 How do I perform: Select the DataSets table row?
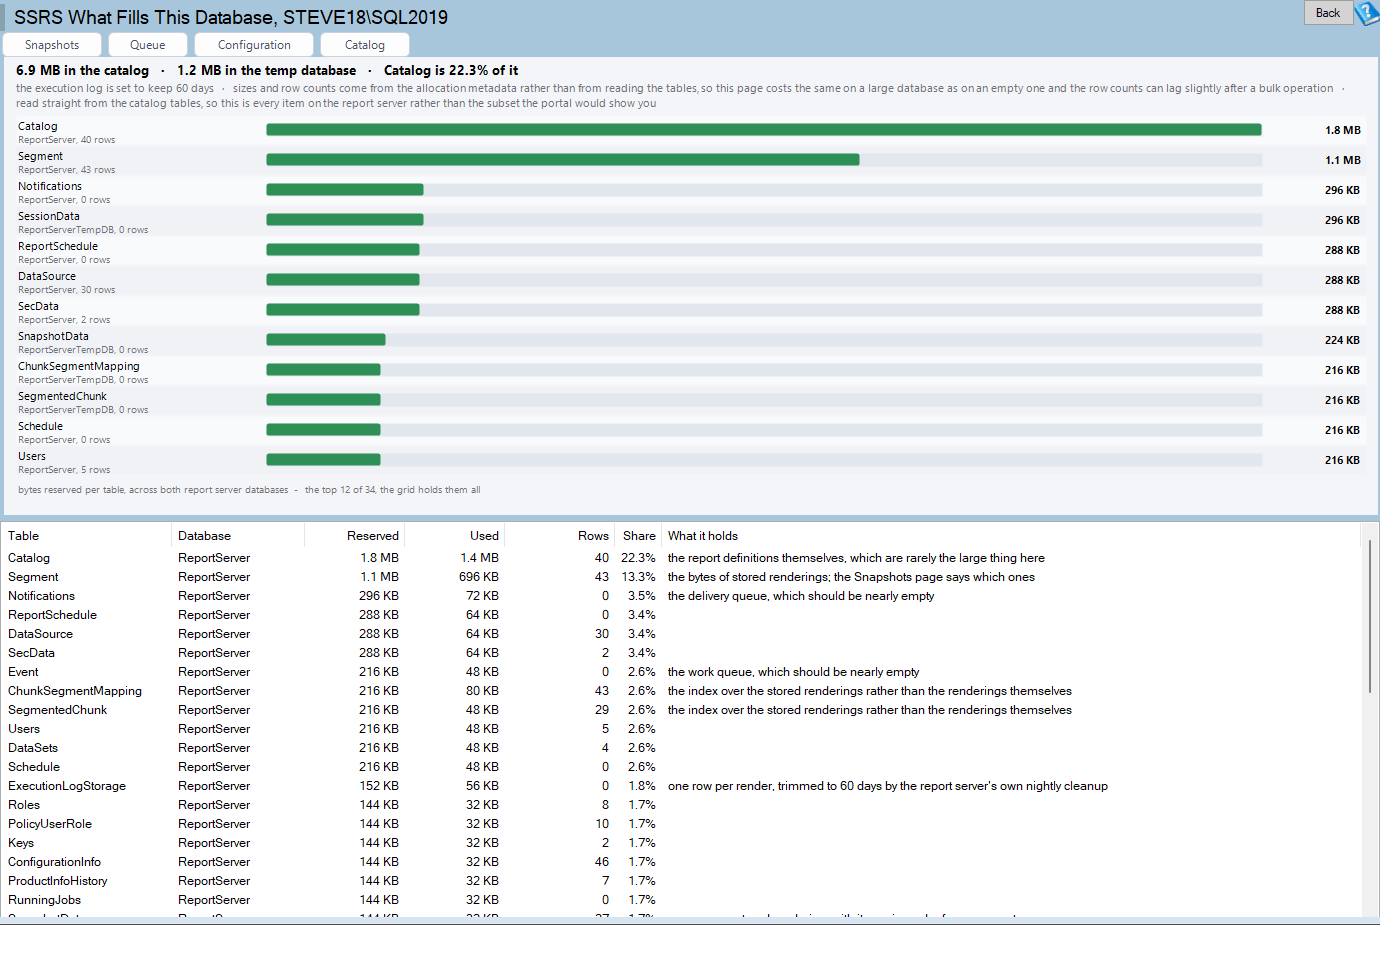tap(682, 748)
